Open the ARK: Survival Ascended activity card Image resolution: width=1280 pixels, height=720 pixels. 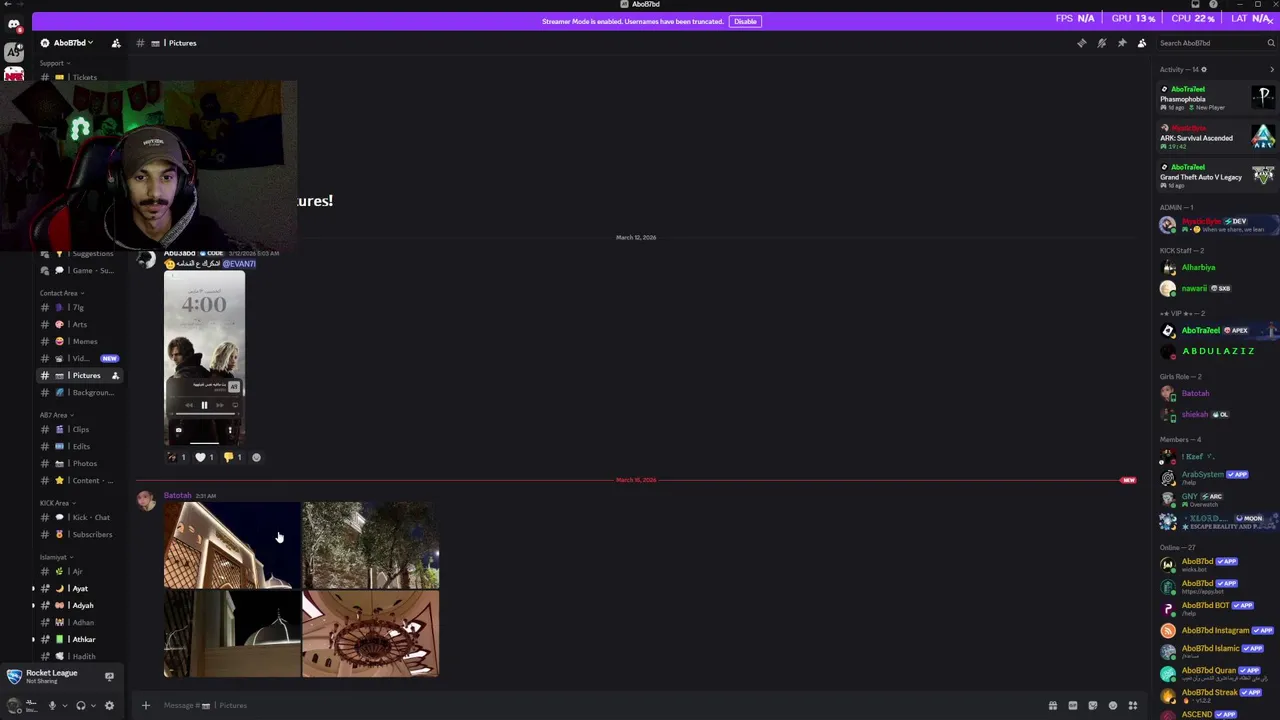pyautogui.click(x=1218, y=137)
